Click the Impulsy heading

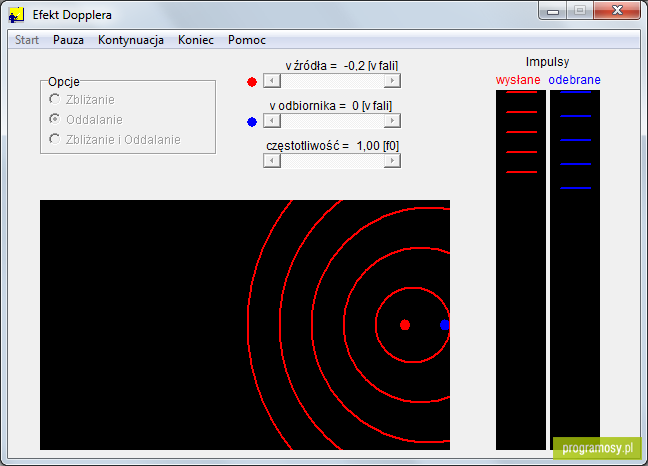pyautogui.click(x=547, y=62)
